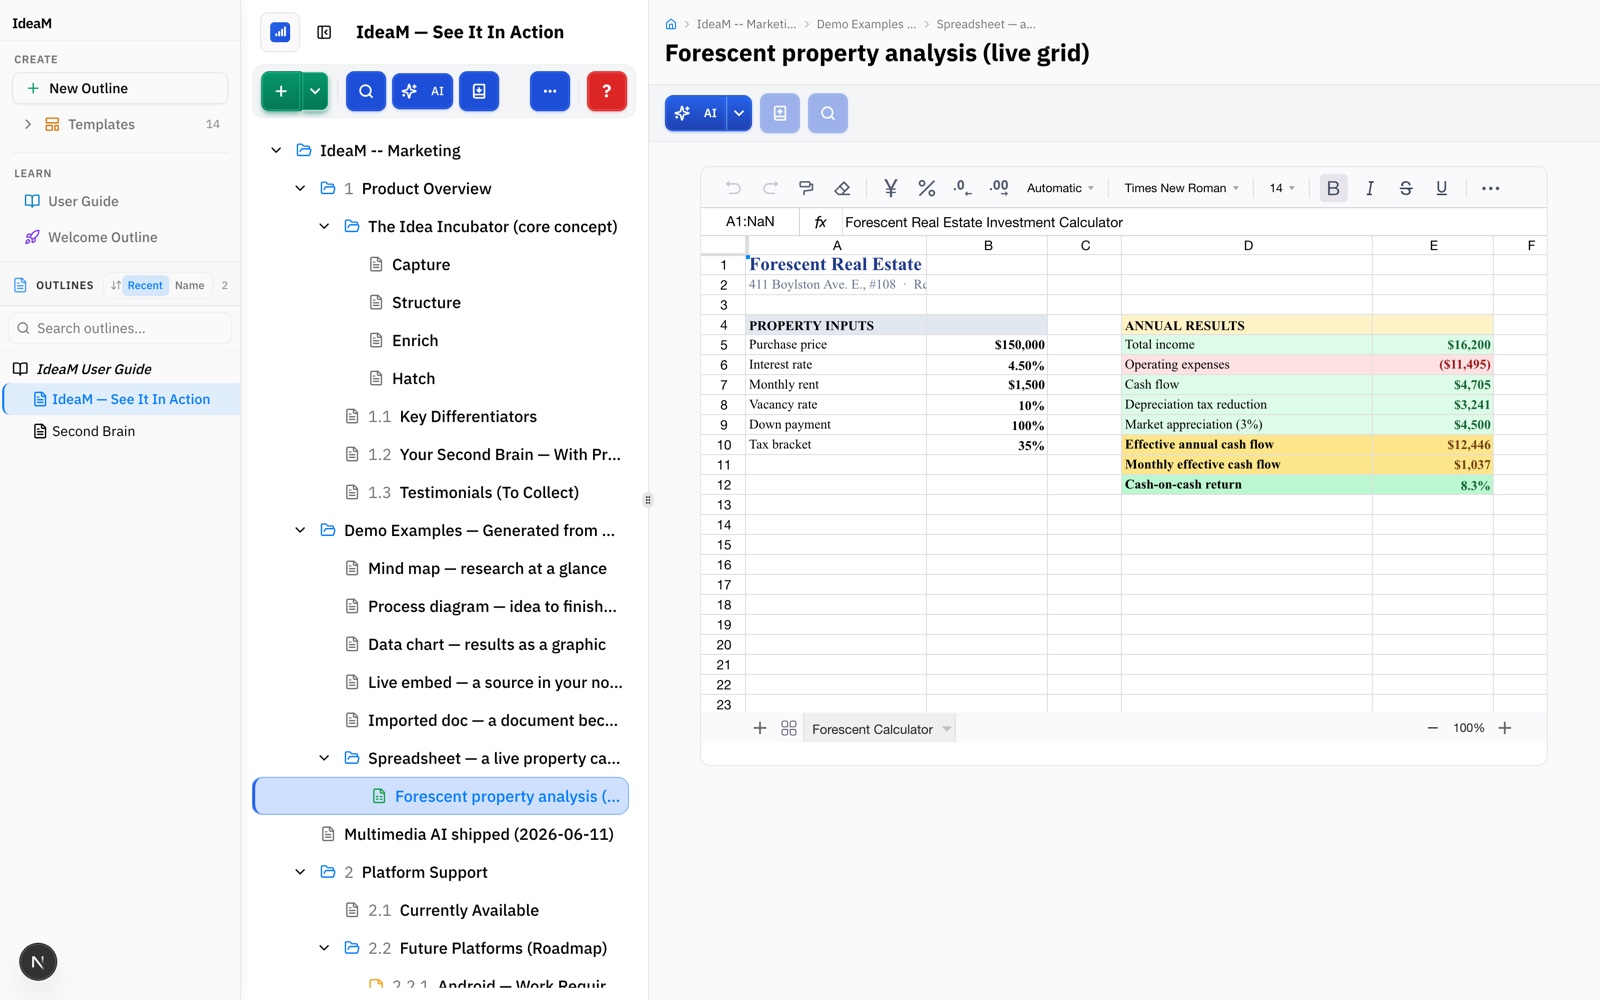Click the outline export document icon
The width and height of the screenshot is (1600, 1000).
click(x=479, y=91)
